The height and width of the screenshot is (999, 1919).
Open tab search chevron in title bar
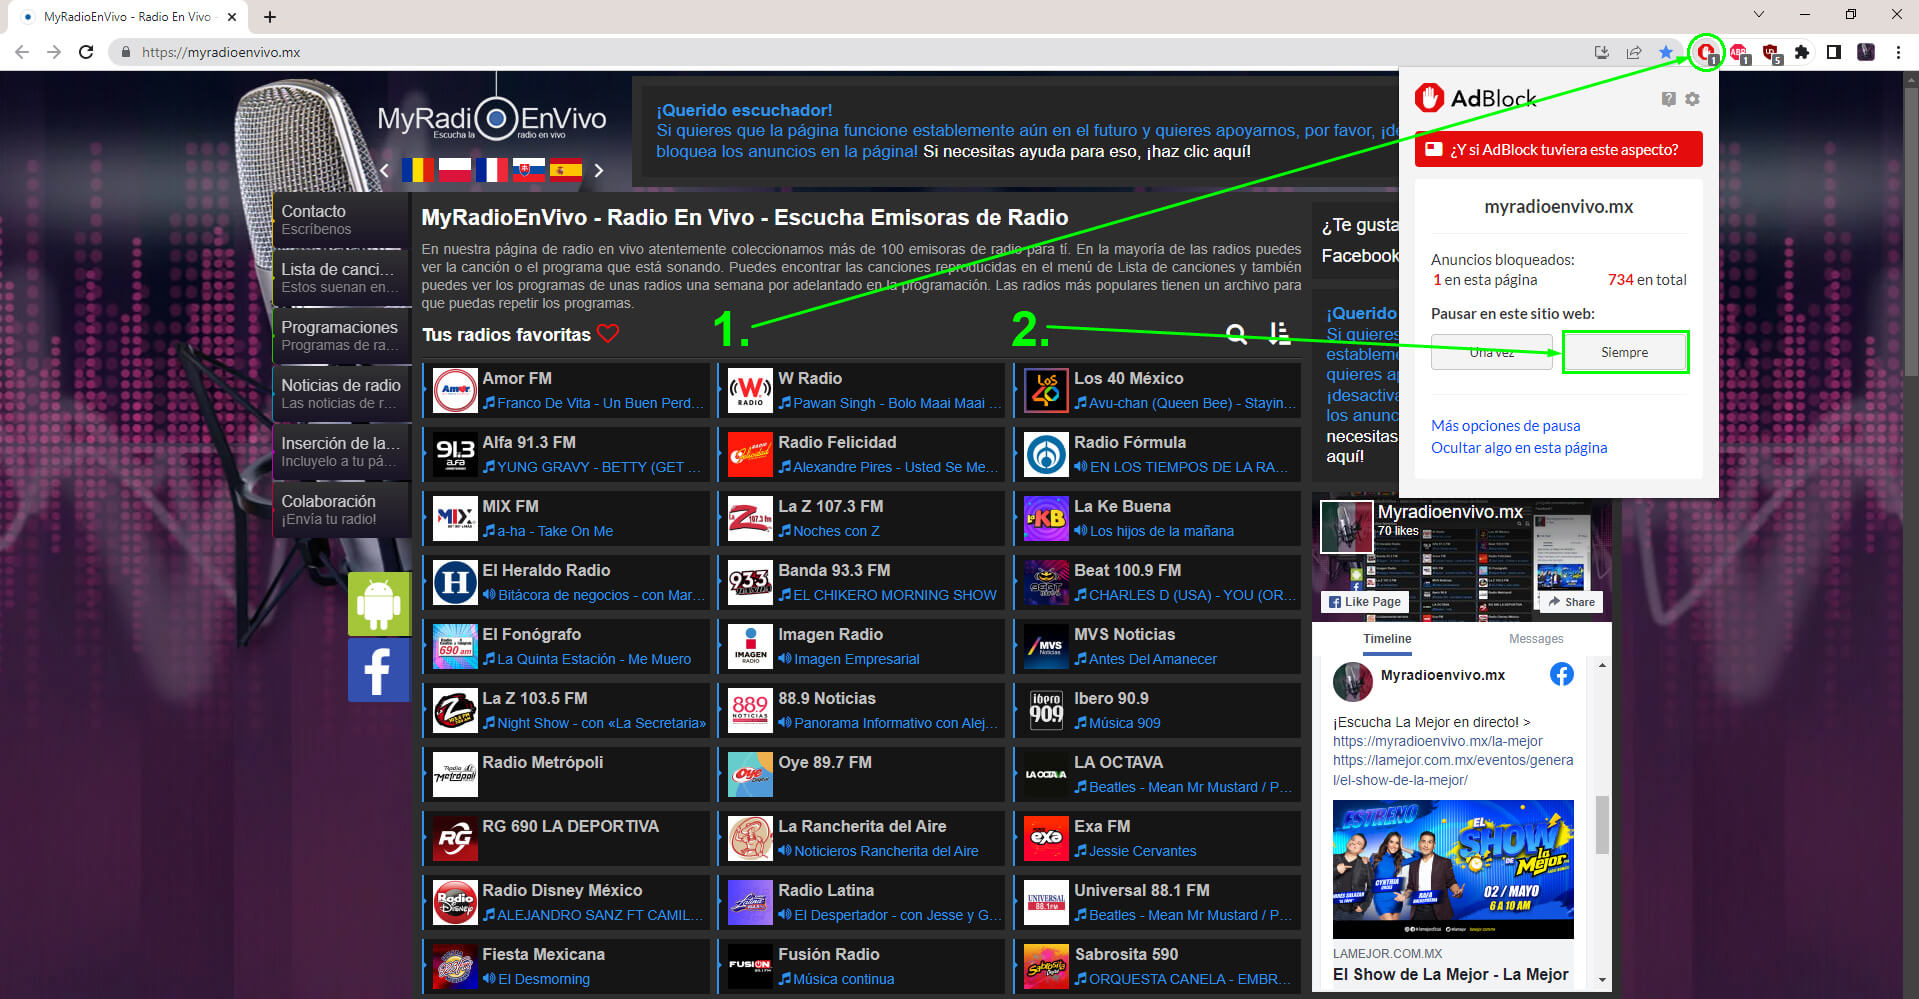click(1759, 15)
